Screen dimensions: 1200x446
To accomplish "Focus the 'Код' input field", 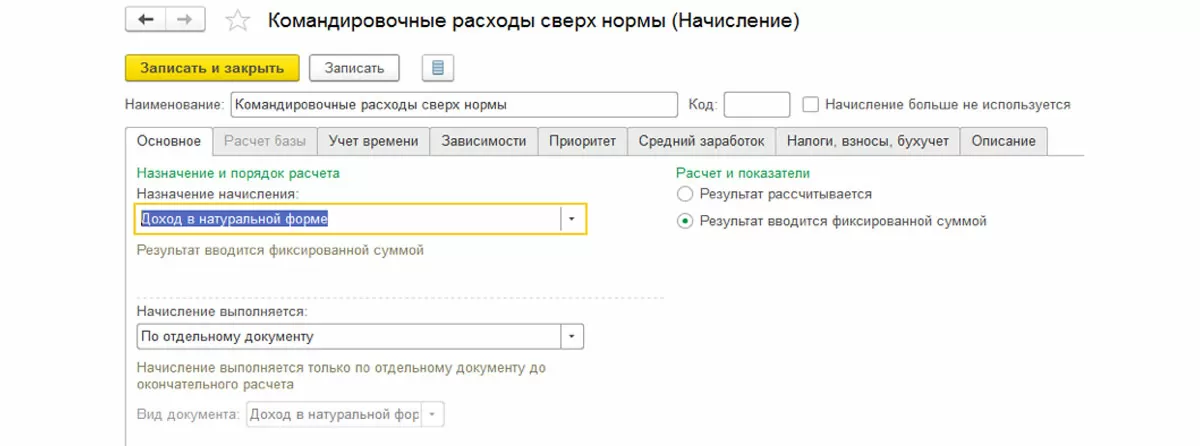I will [x=756, y=104].
